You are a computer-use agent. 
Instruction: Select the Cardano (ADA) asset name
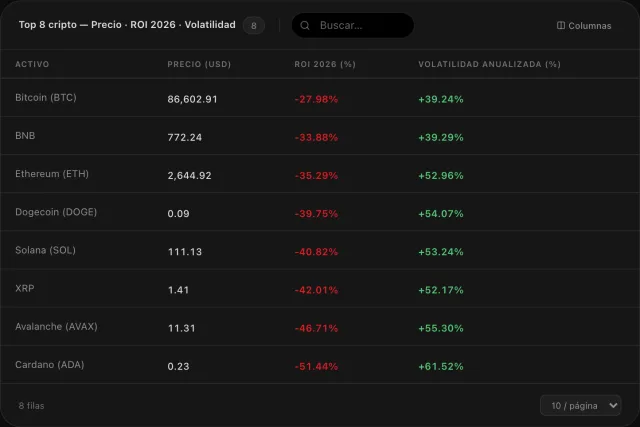pos(49,365)
